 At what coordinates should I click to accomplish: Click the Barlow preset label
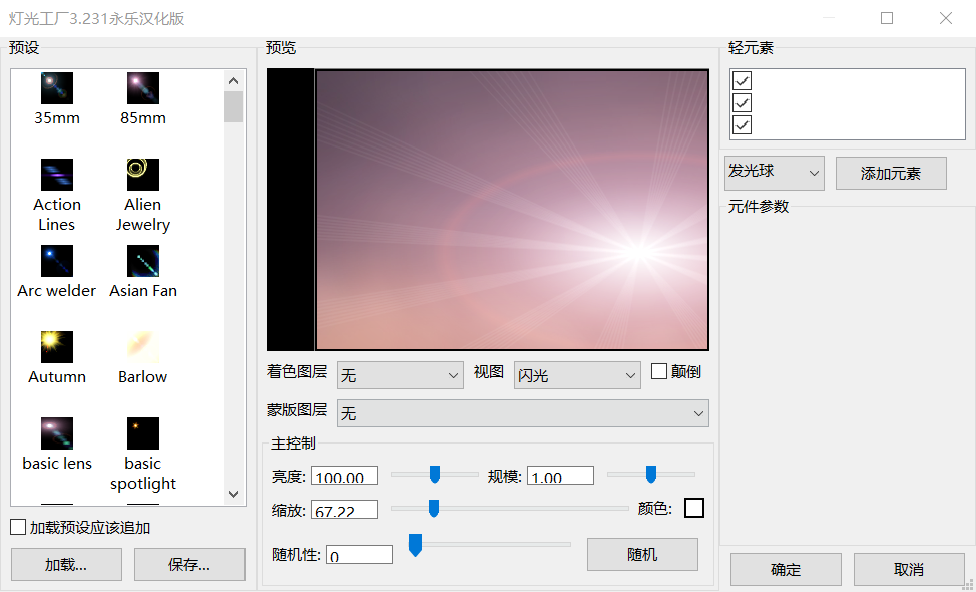tap(143, 377)
